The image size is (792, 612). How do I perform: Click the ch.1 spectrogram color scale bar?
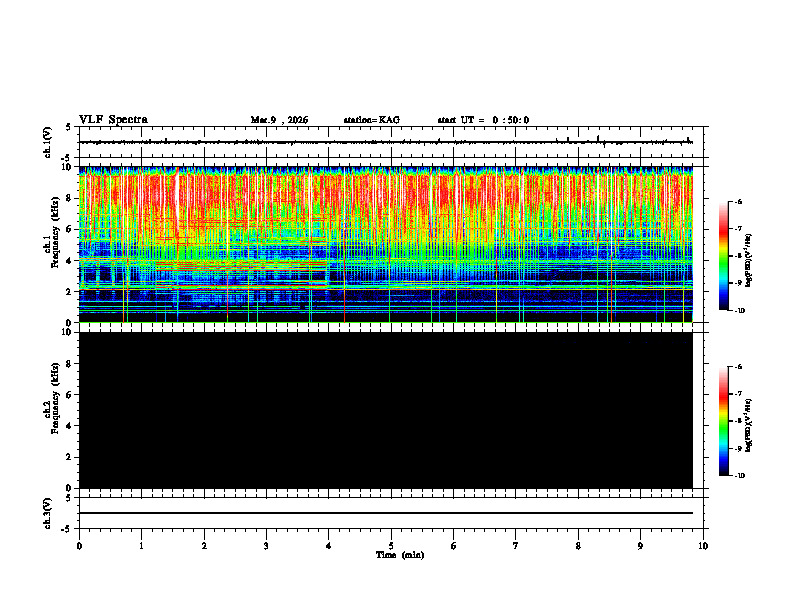pyautogui.click(x=723, y=256)
